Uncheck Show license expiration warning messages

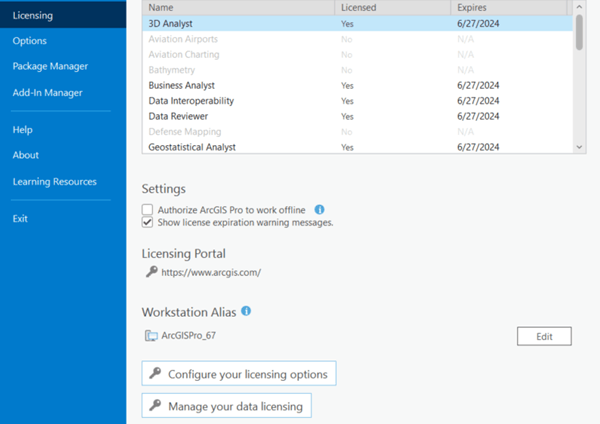click(147, 222)
